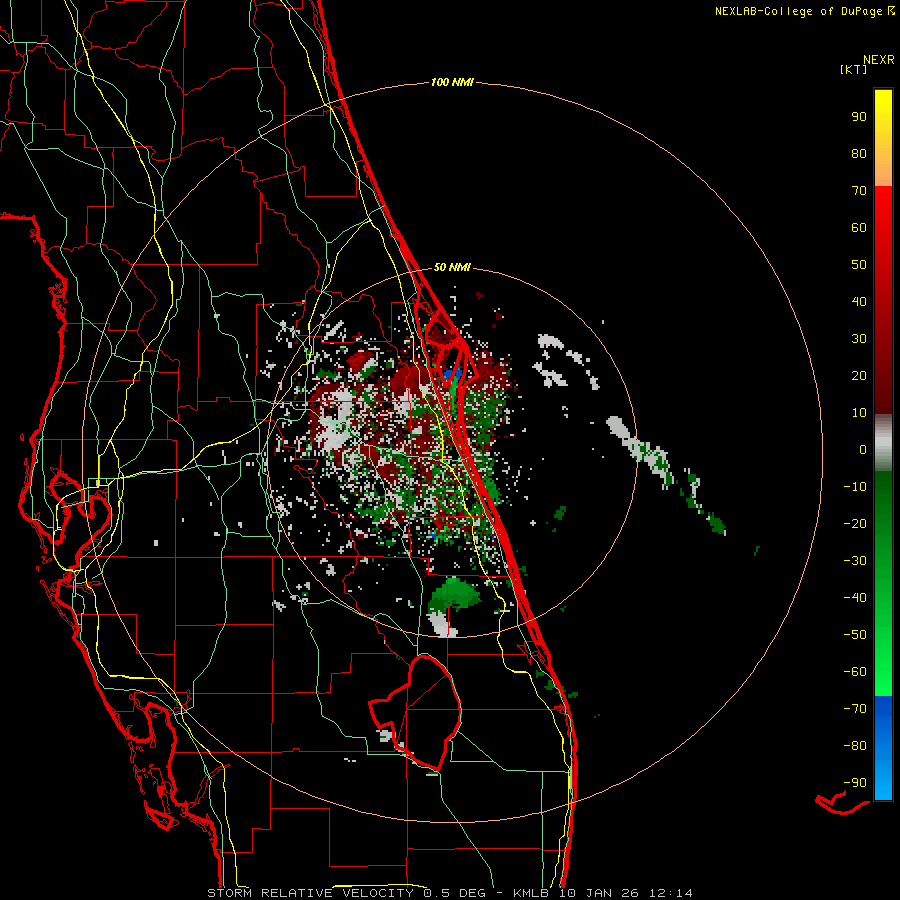
Task: Click the NEXR legend heading
Action: click(x=879, y=60)
